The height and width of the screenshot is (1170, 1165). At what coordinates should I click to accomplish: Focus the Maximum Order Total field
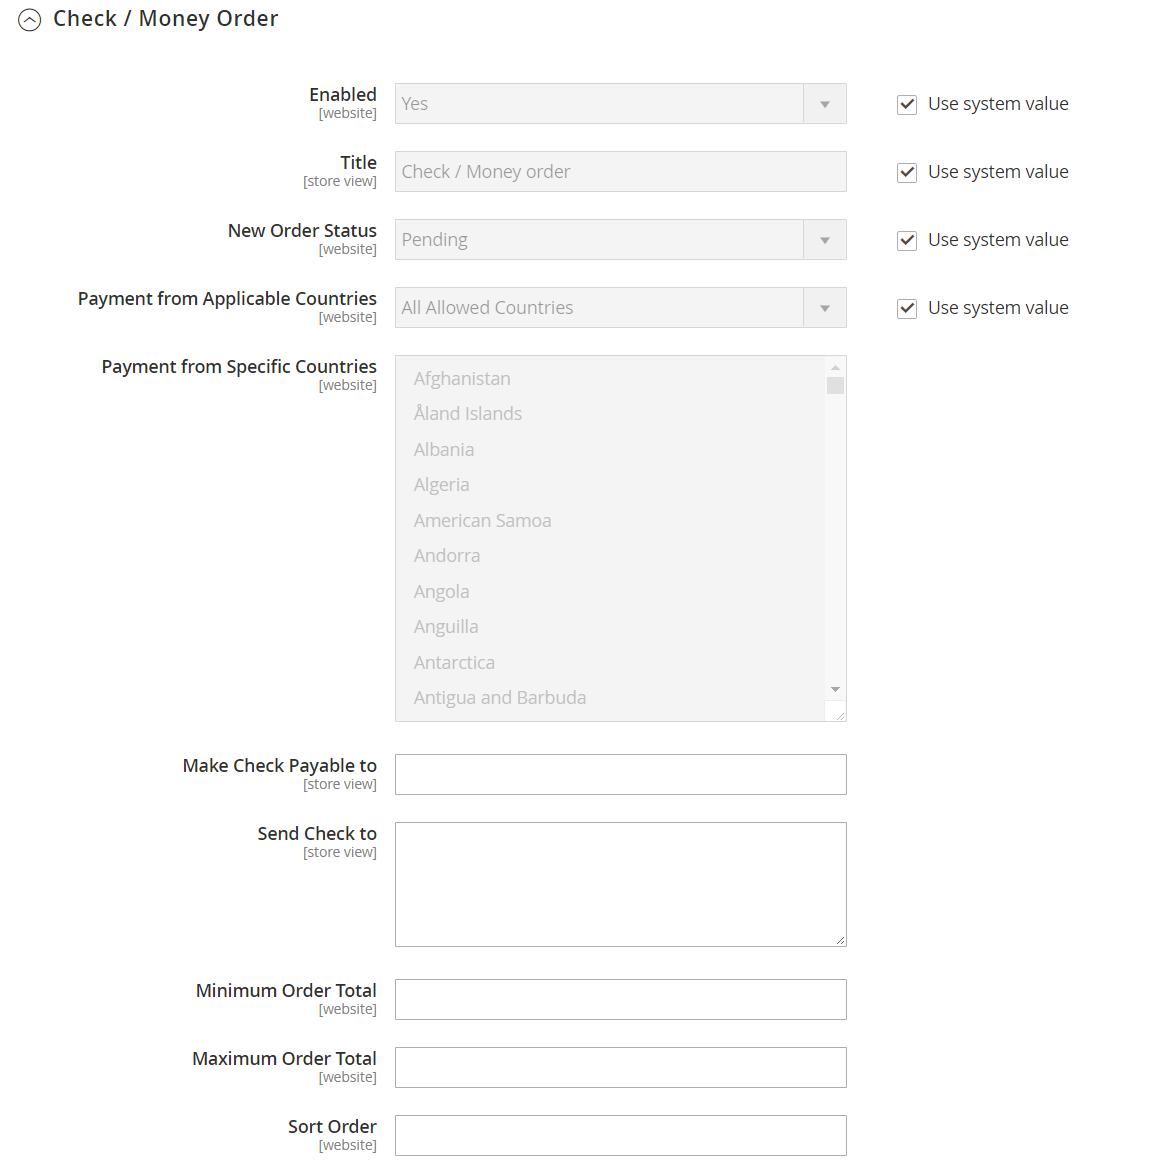point(620,1067)
